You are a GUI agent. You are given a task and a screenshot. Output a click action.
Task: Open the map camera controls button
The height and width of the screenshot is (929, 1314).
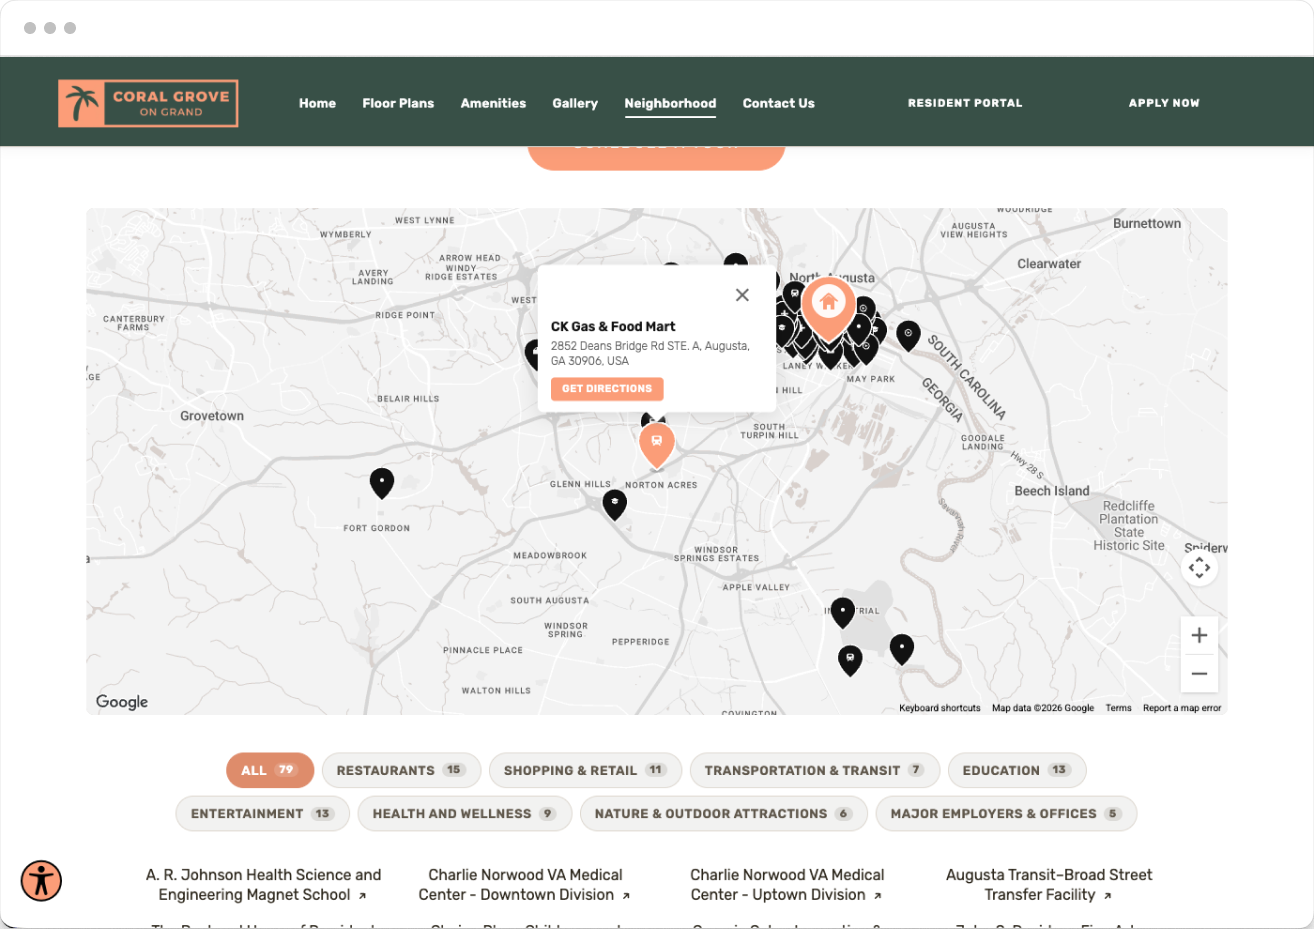pyautogui.click(x=1199, y=568)
